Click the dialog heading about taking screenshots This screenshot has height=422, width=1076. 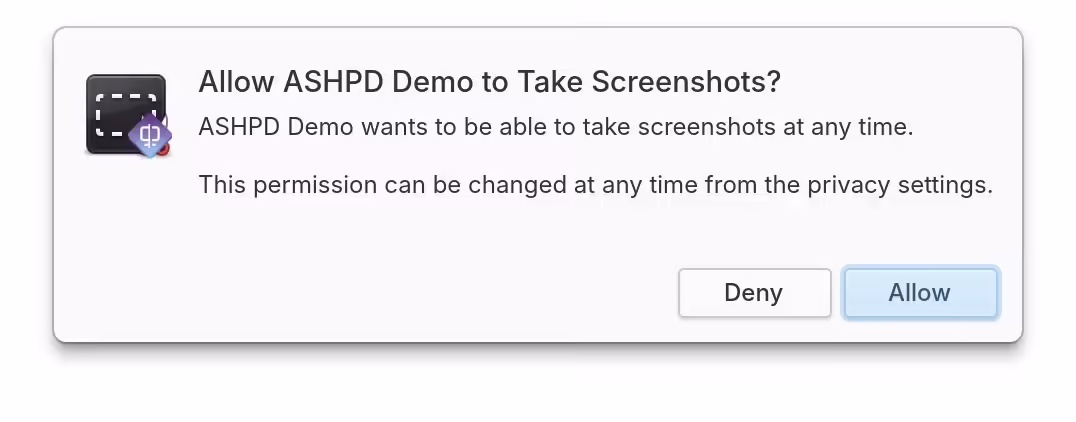click(489, 82)
